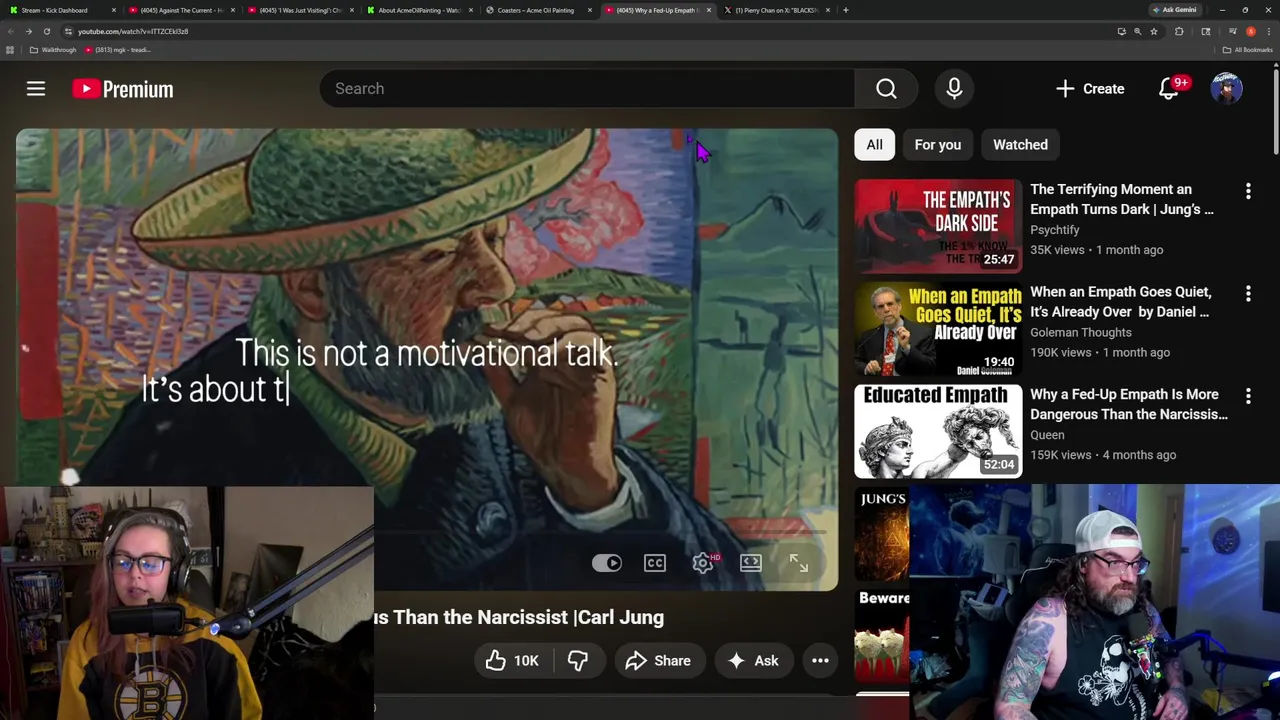Click the page vertical scrollbar

1275,110
